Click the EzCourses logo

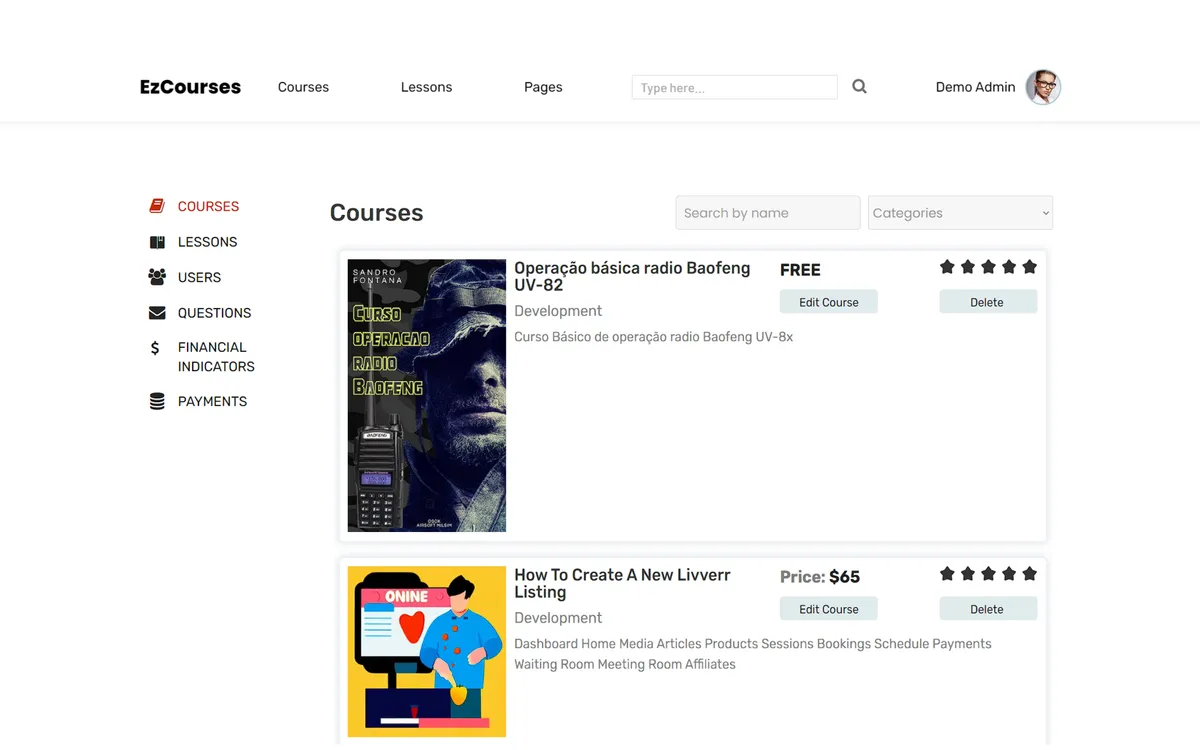tap(190, 87)
